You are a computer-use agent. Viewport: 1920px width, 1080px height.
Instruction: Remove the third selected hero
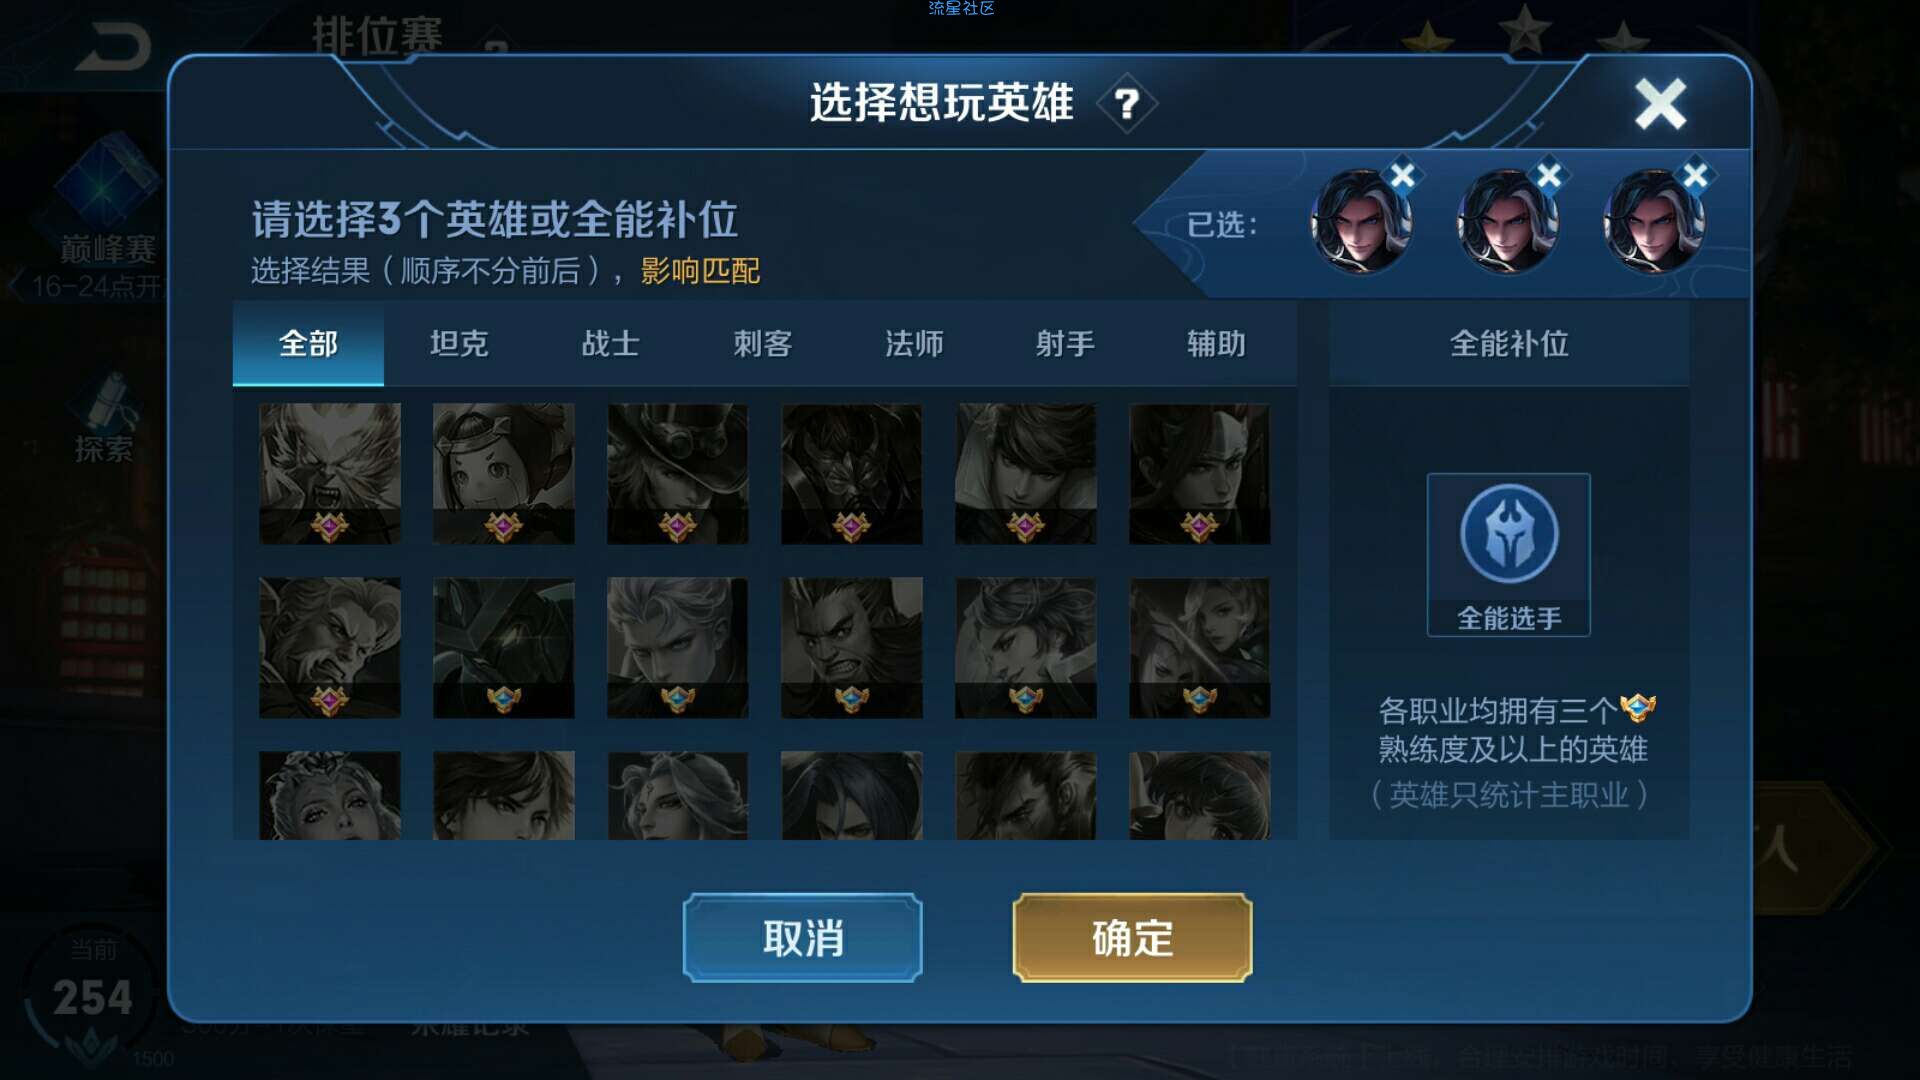pos(1695,176)
